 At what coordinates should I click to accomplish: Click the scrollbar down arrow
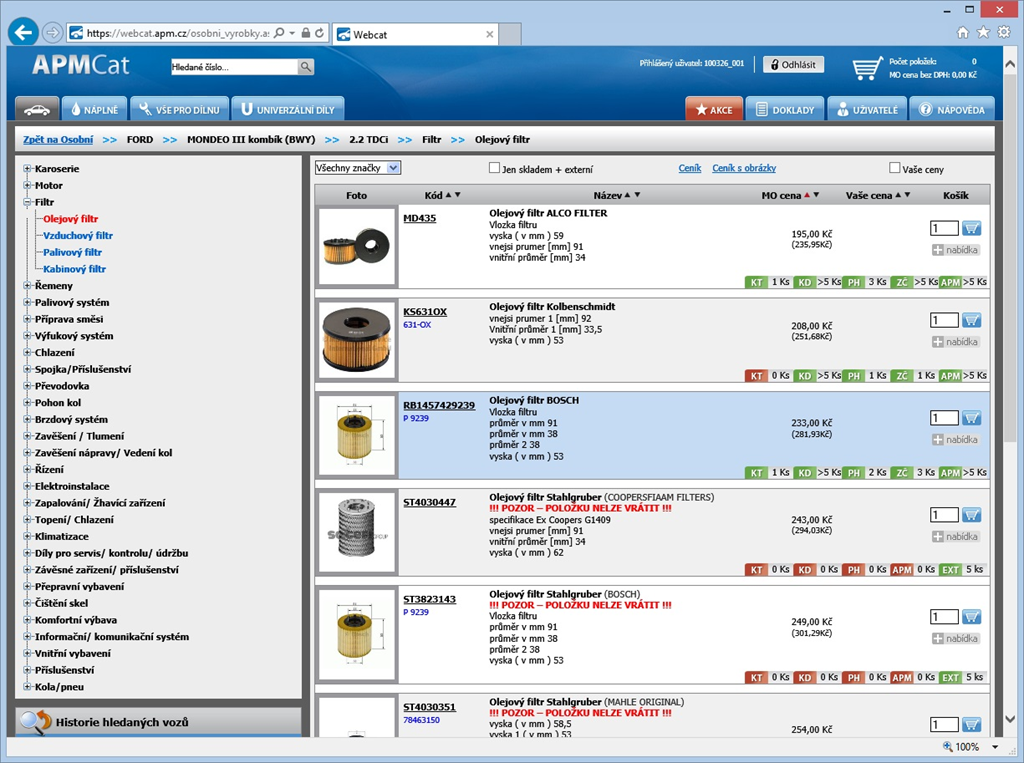1010,719
